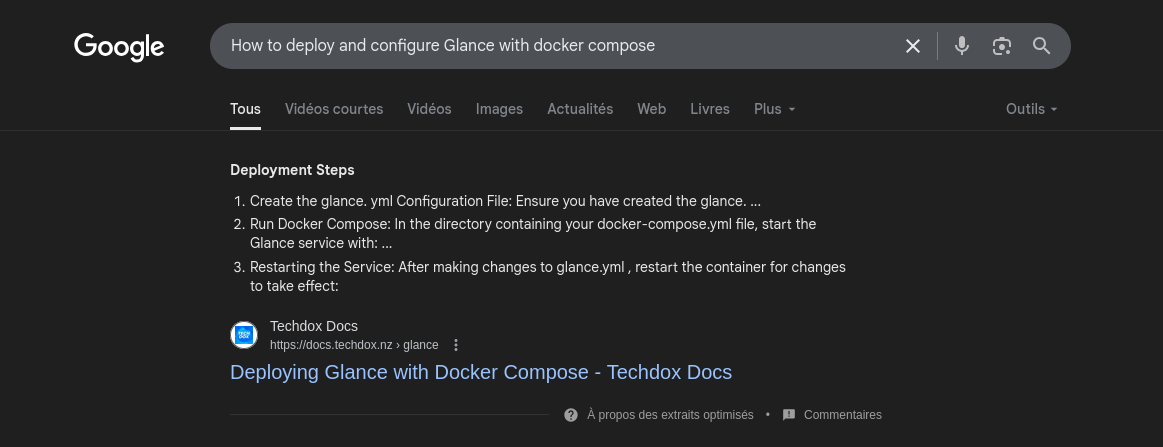
Task: Open the Outils dropdown
Action: pos(1031,109)
